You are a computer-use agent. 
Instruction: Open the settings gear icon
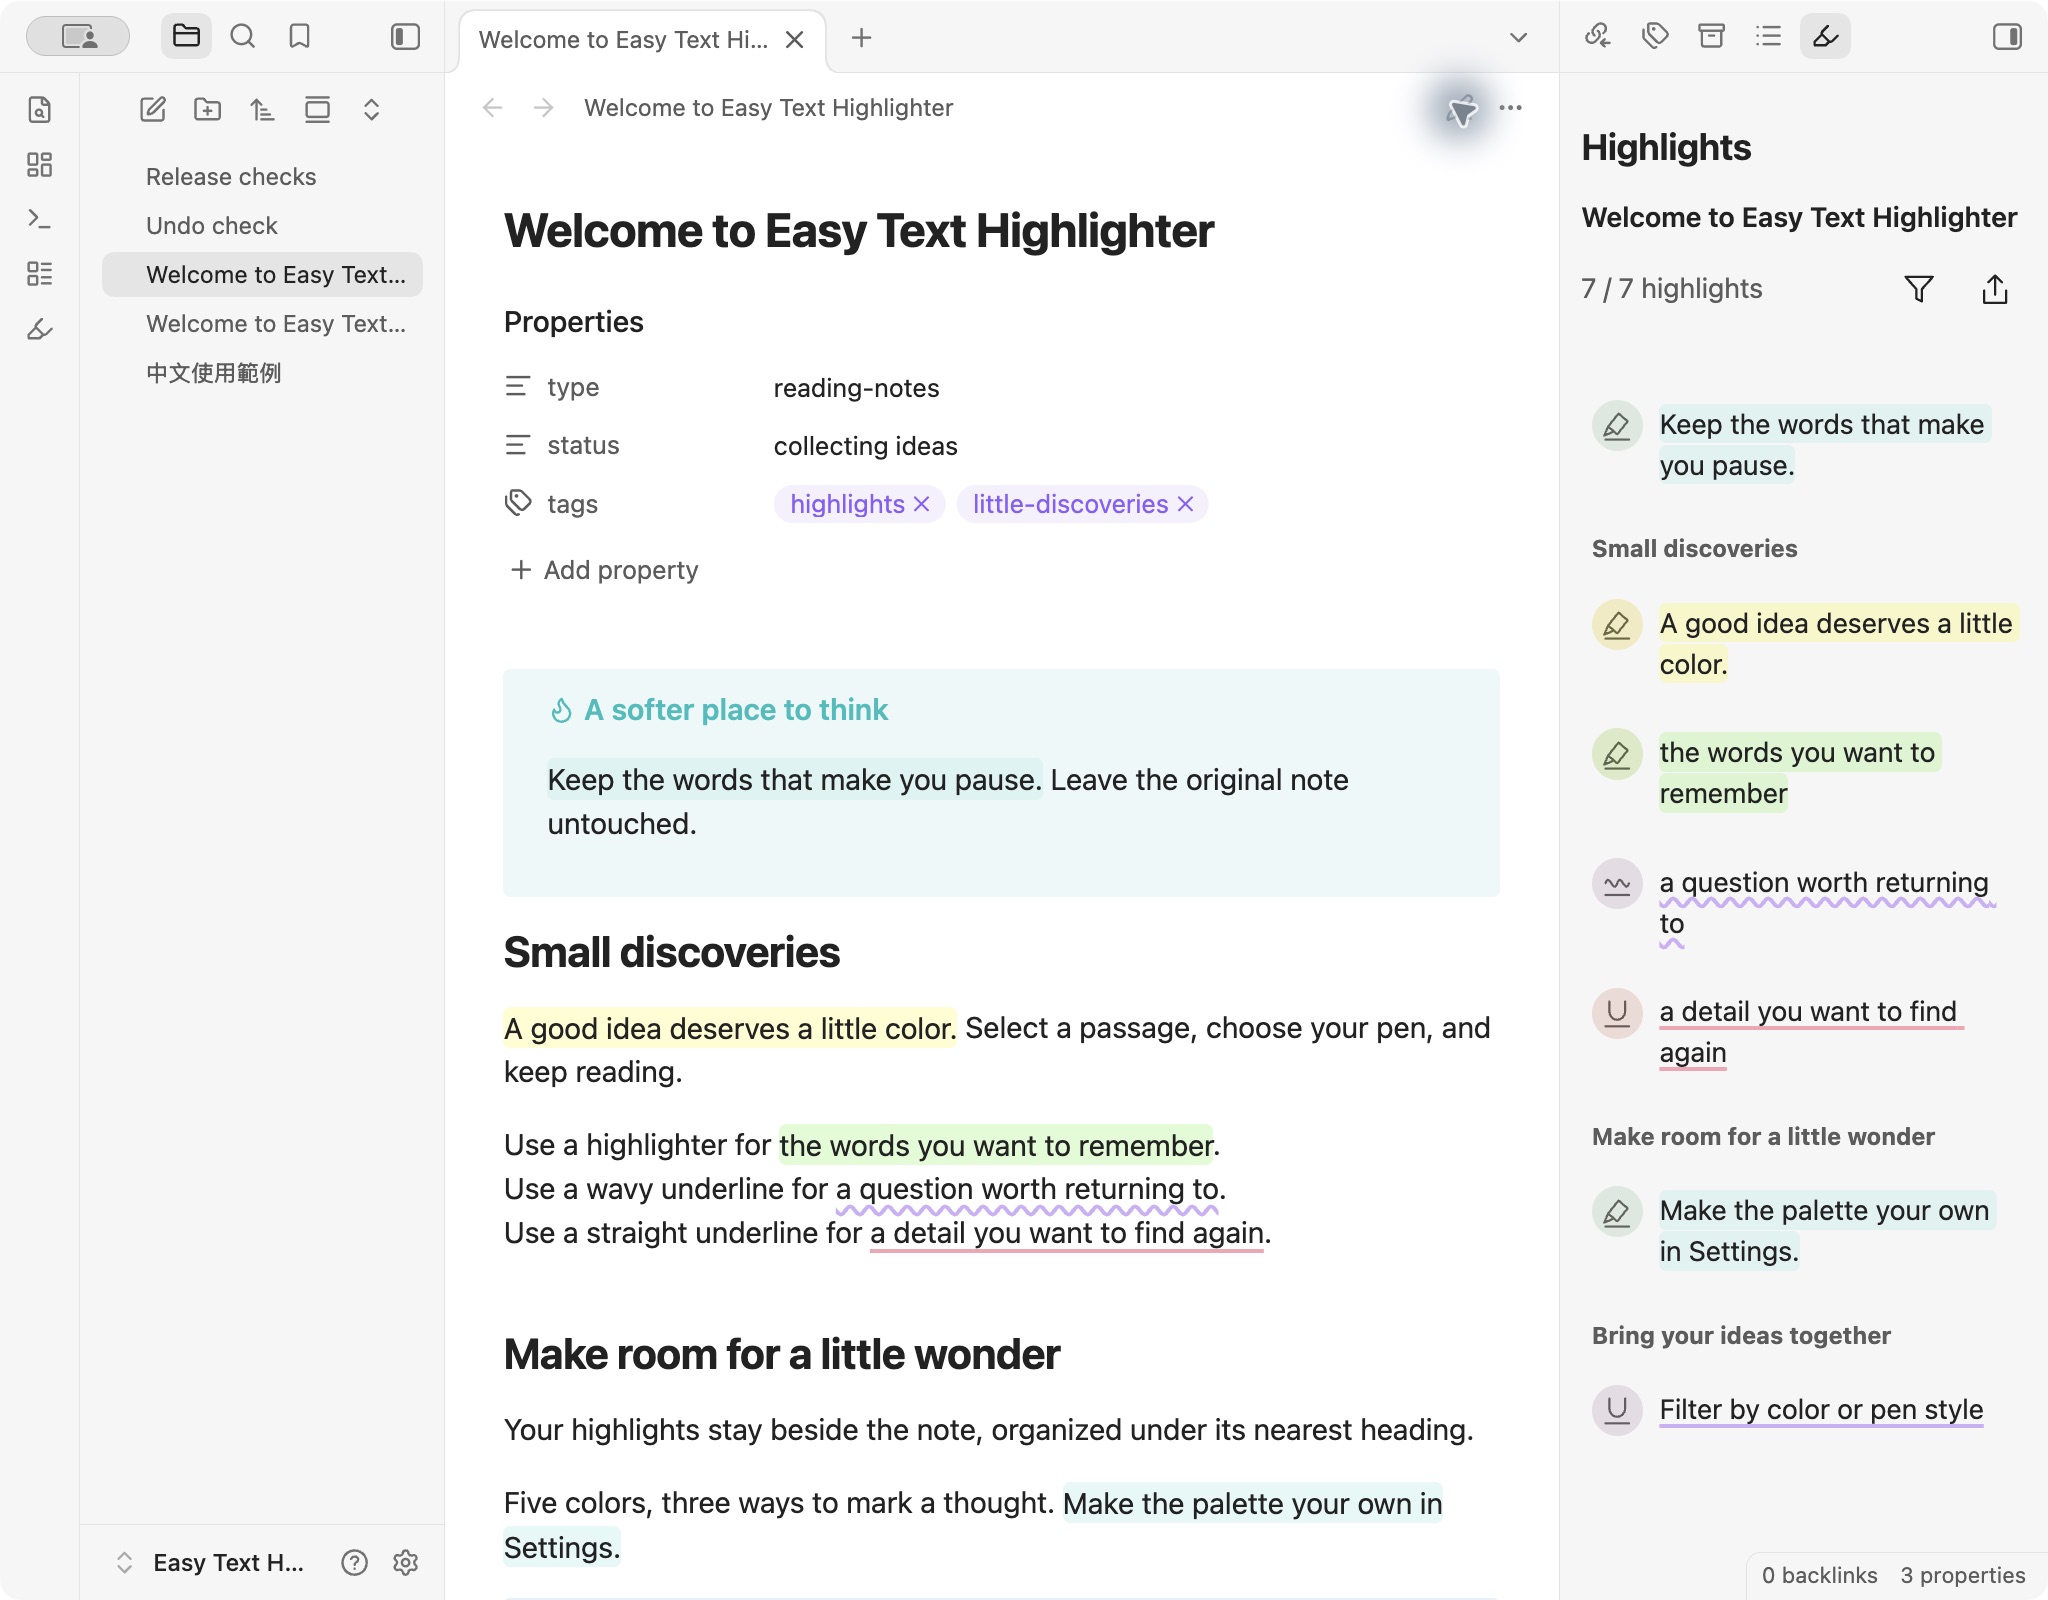click(x=405, y=1562)
